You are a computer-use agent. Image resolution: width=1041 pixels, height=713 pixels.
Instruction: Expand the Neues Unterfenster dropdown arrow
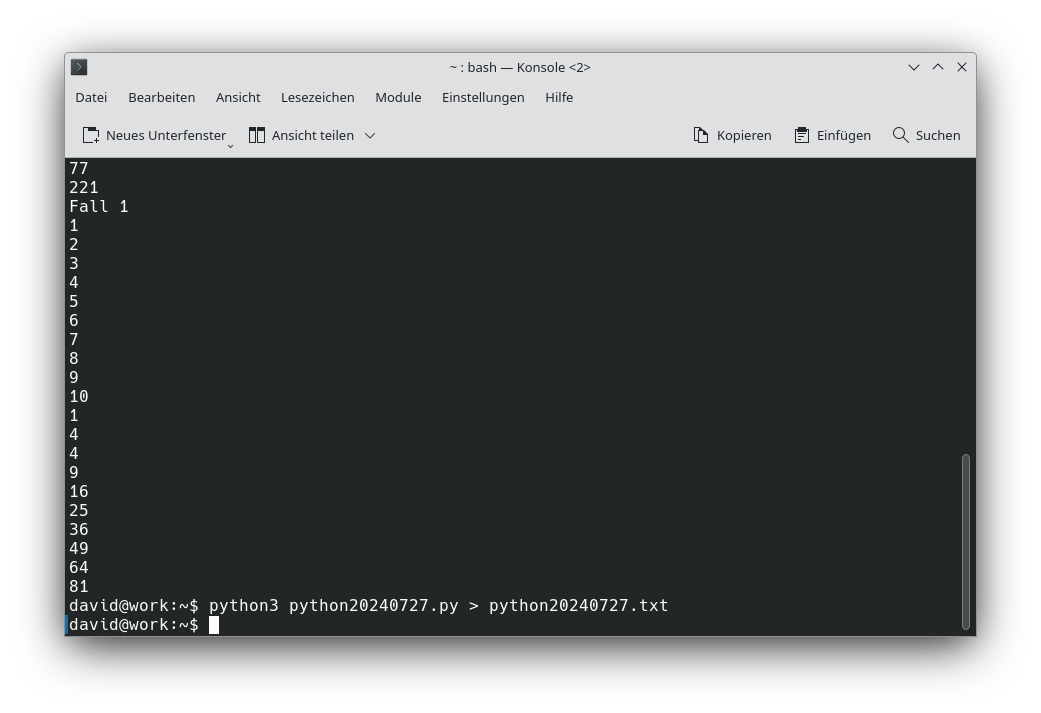pos(231,145)
